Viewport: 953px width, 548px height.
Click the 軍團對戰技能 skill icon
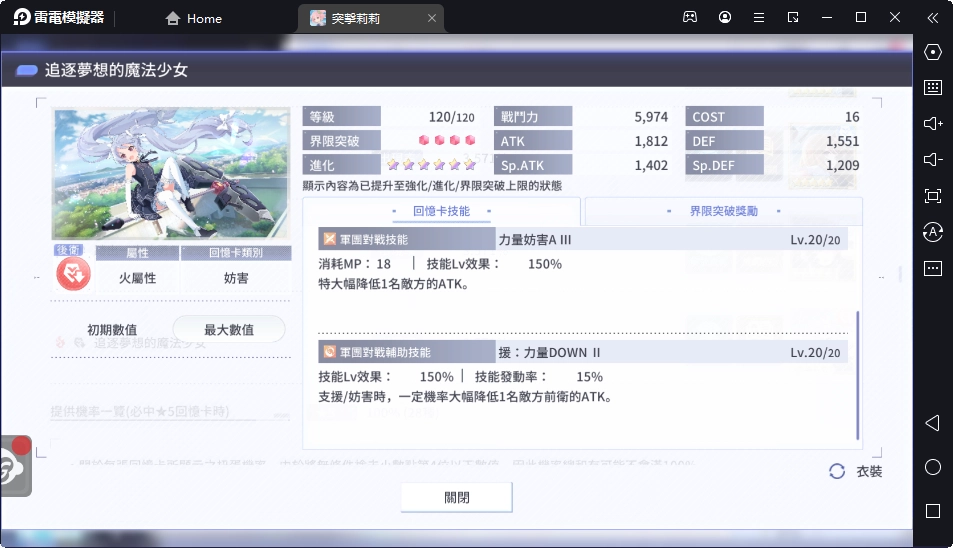click(x=329, y=239)
